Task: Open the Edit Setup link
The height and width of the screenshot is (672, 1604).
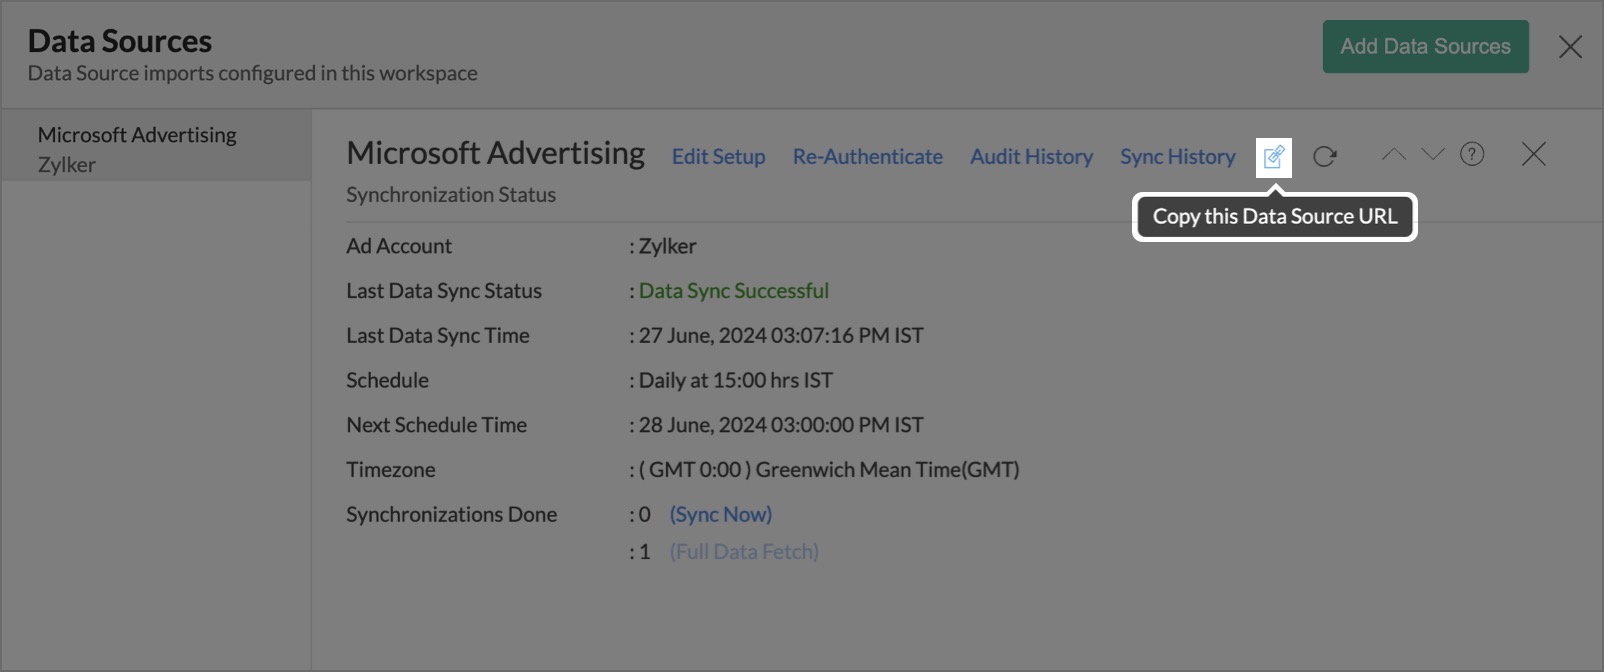Action: tap(718, 157)
